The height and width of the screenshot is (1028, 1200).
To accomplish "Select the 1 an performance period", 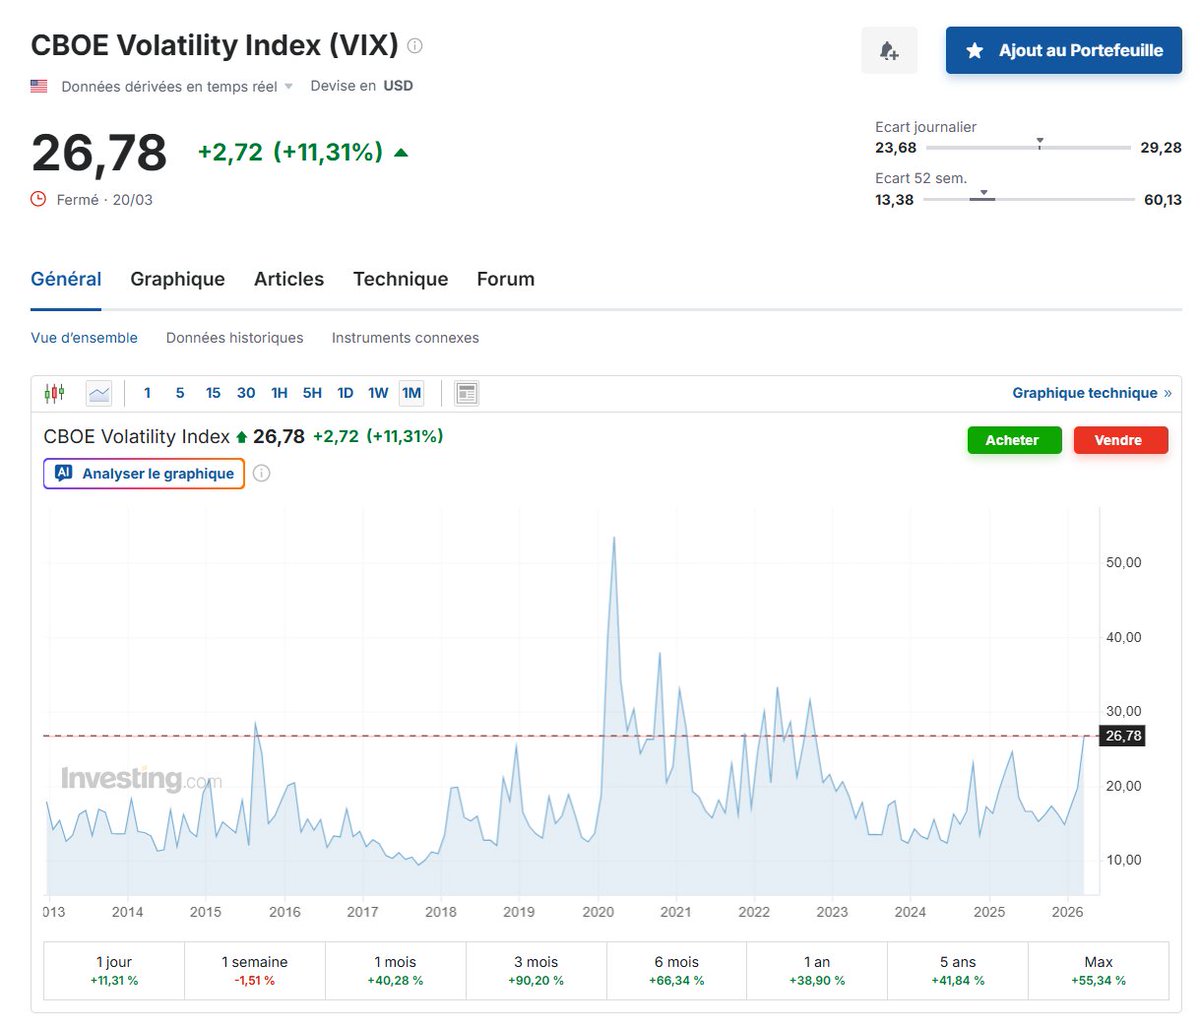I will coord(817,971).
